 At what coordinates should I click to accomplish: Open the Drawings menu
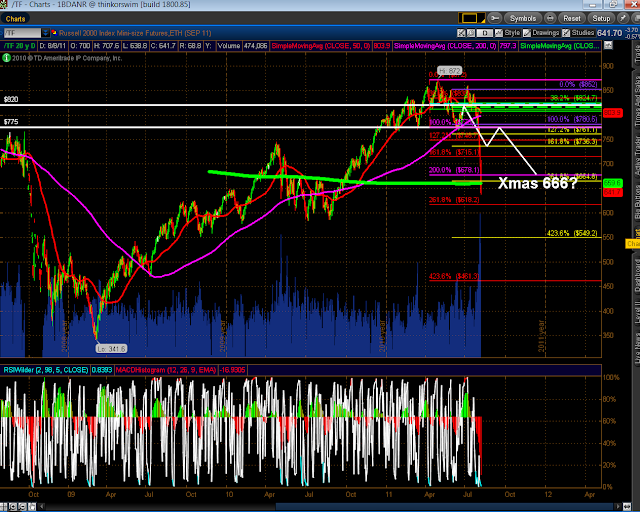pos(541,33)
